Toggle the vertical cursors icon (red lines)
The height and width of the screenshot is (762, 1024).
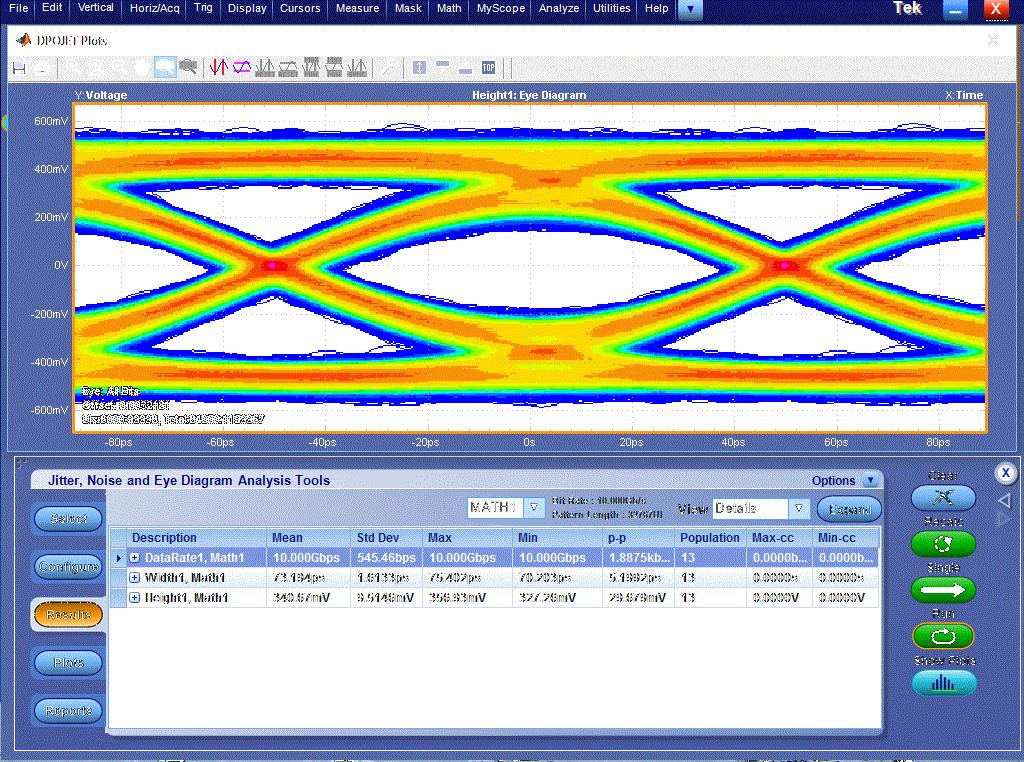pos(218,67)
